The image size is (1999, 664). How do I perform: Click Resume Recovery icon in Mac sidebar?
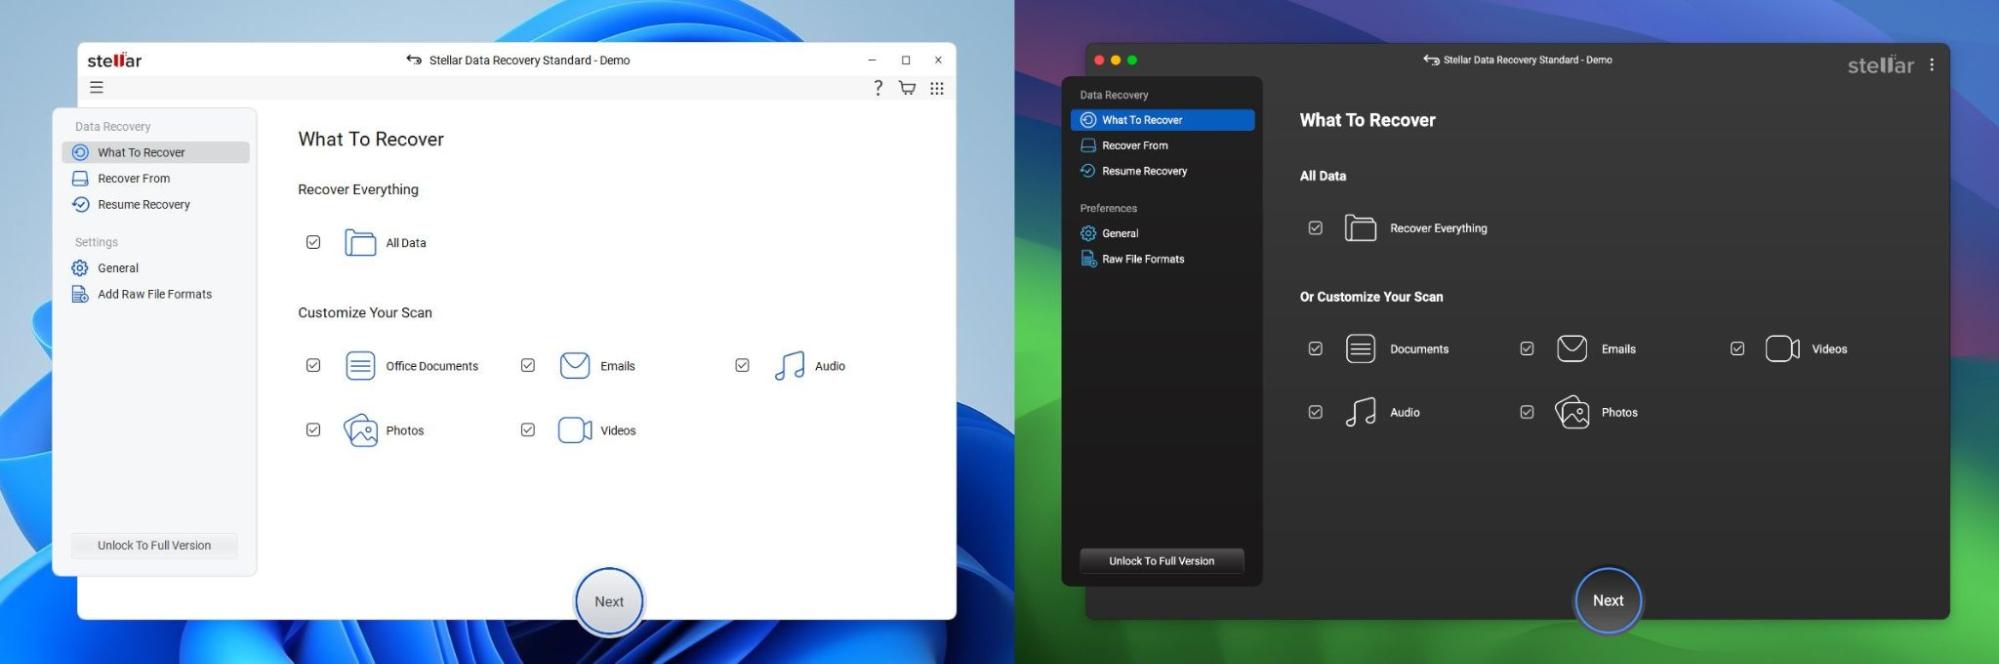pyautogui.click(x=1088, y=171)
